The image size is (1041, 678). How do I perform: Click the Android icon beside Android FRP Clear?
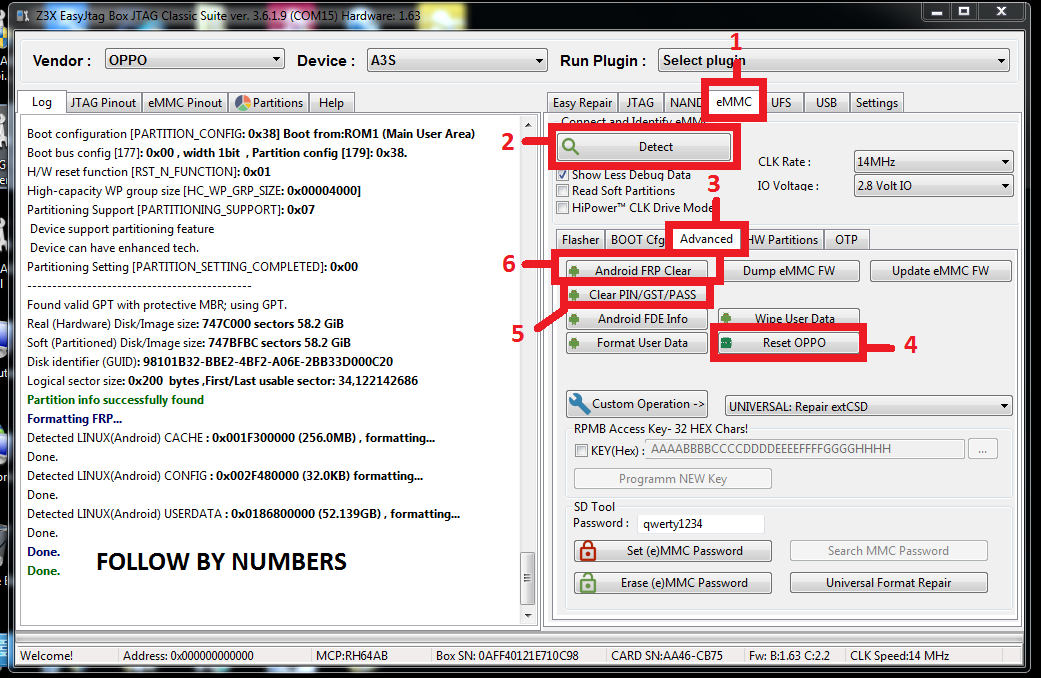pyautogui.click(x=574, y=271)
